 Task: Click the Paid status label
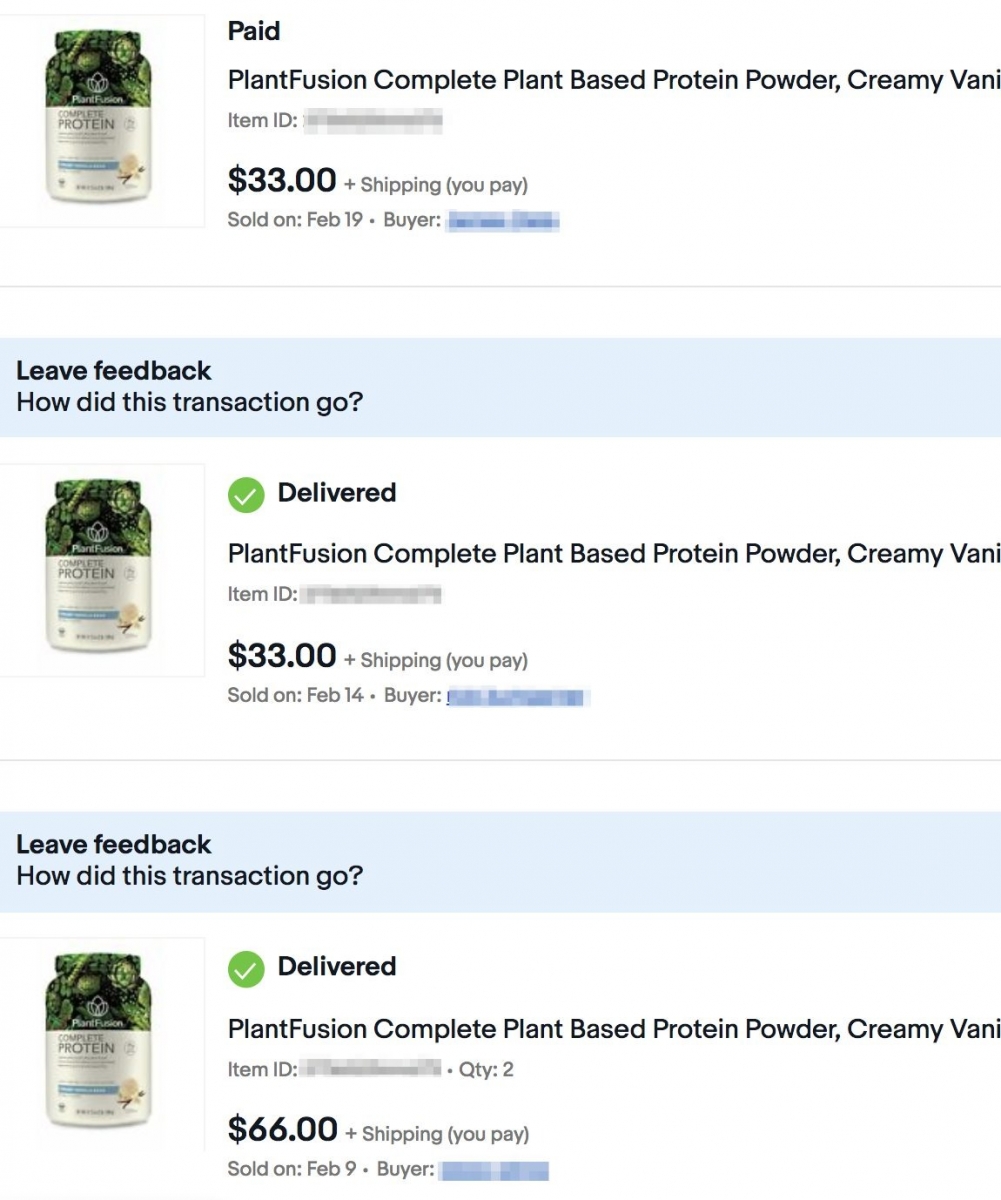pyautogui.click(x=254, y=32)
